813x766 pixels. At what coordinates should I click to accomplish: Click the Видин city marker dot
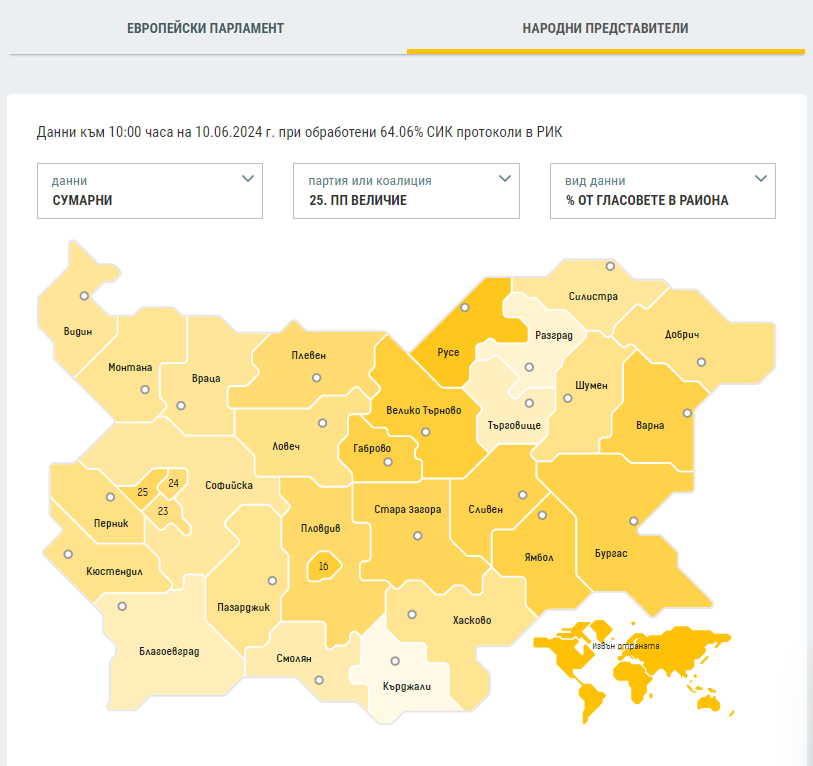[x=85, y=296]
